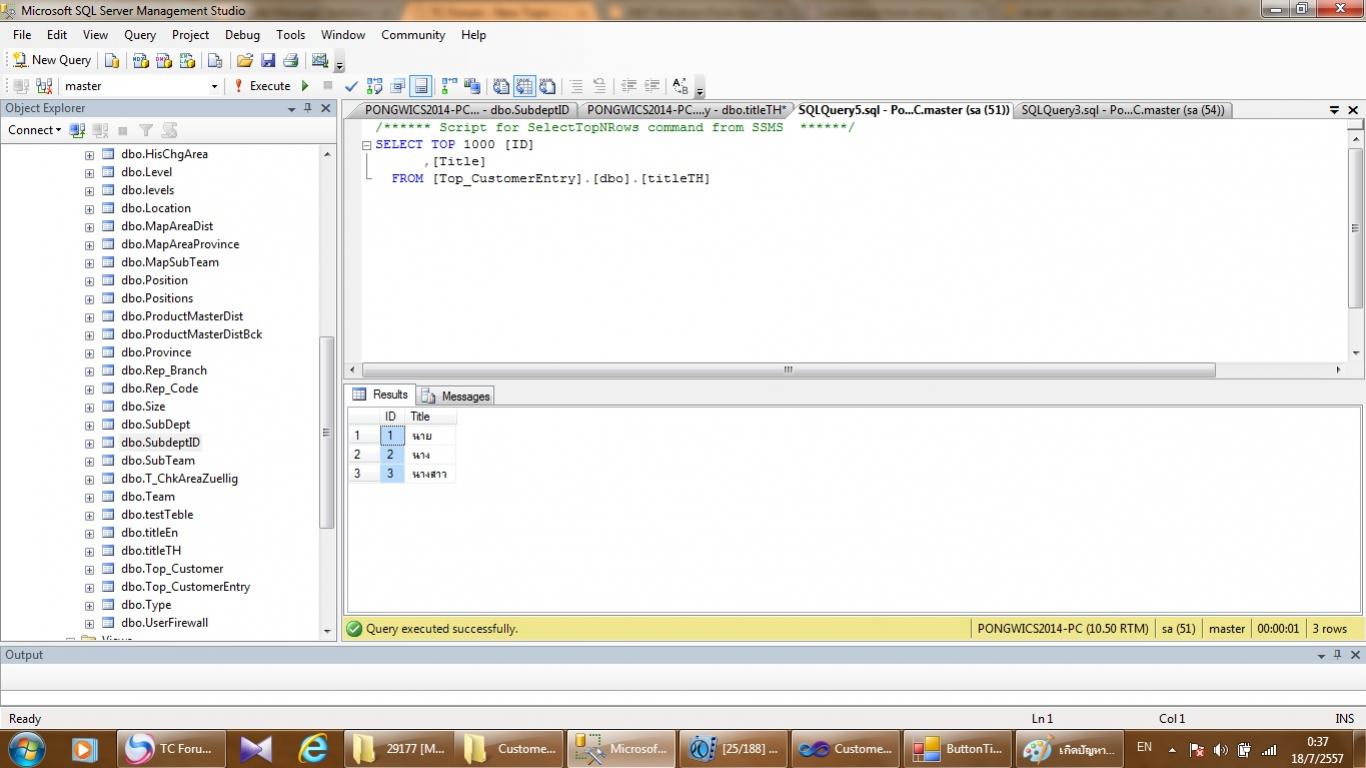This screenshot has height=768, width=1366.
Task: Select dbo.UserFirewall table
Action: (164, 623)
